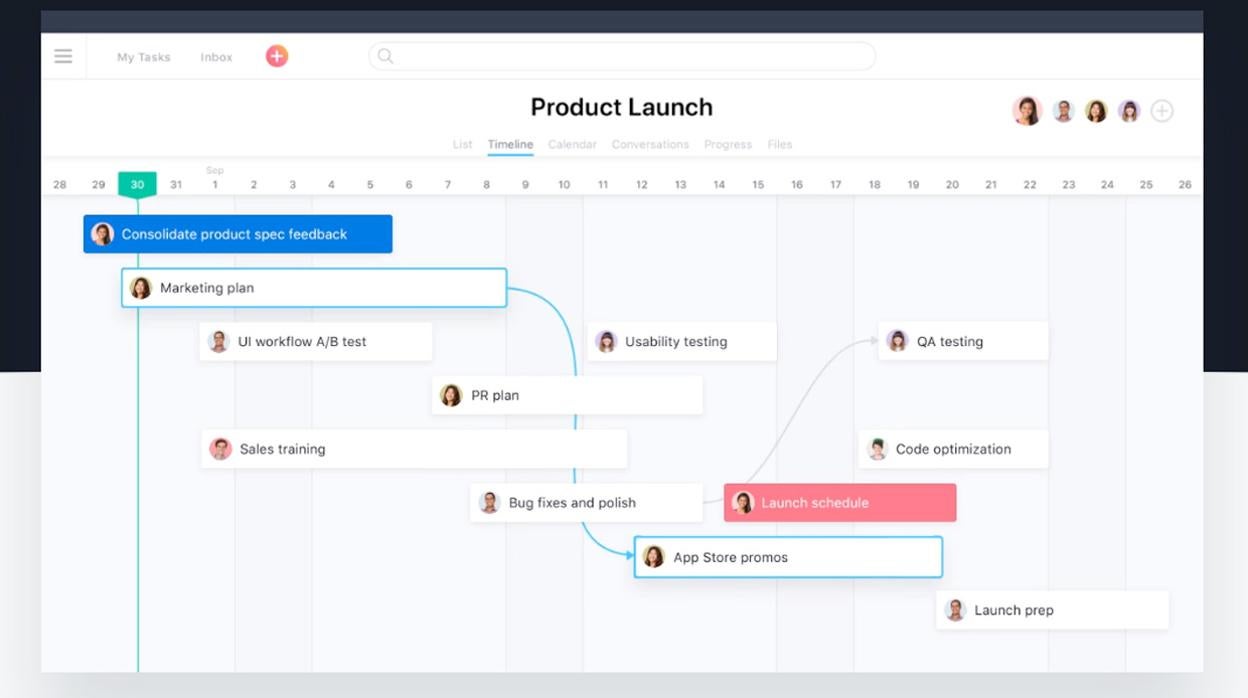Switch to the Calendar tab
The height and width of the screenshot is (698, 1248).
(572, 144)
